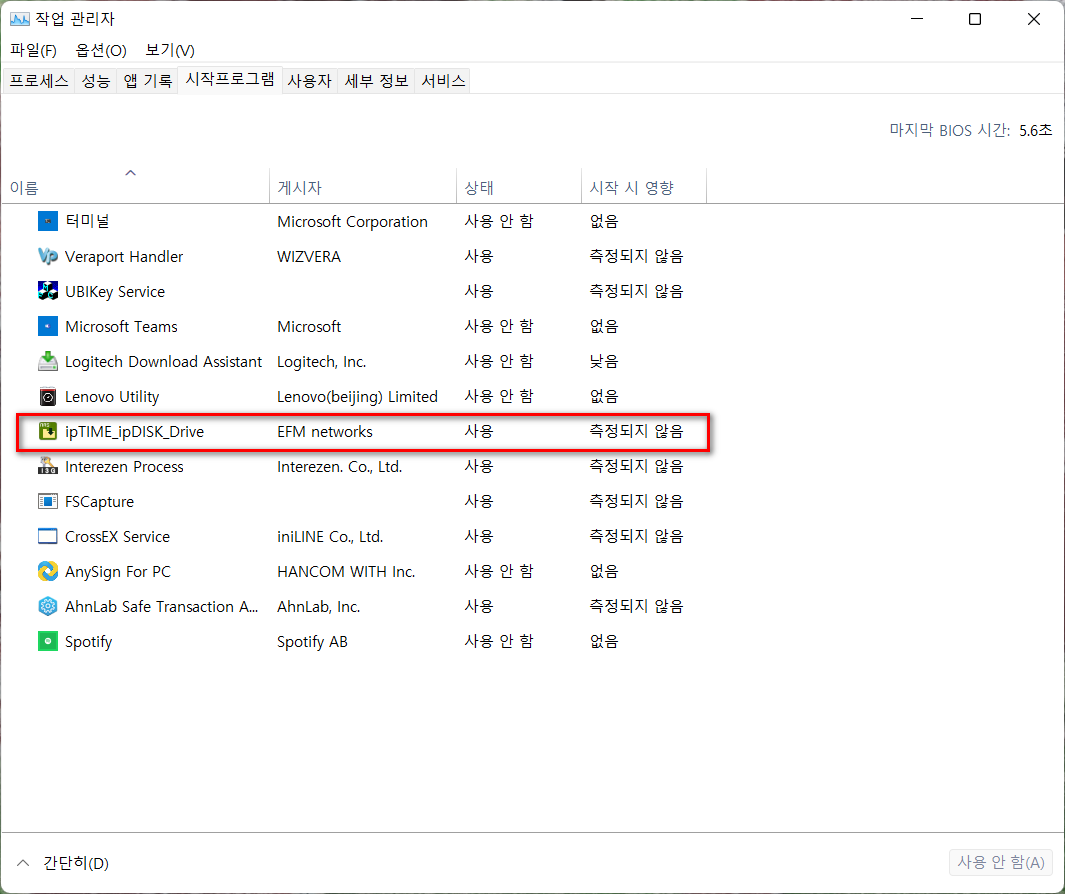The width and height of the screenshot is (1065, 894).
Task: Click the 사용 status of FSCapture
Action: 479,501
